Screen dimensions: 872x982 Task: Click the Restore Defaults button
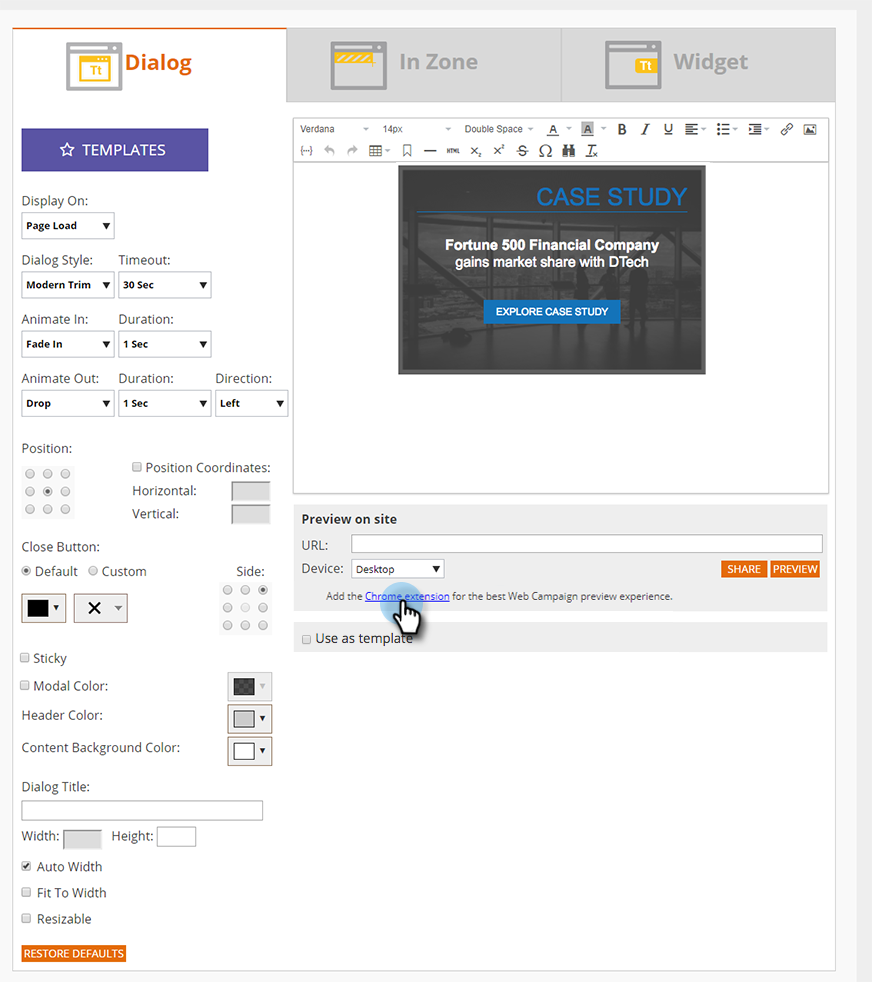(x=74, y=953)
